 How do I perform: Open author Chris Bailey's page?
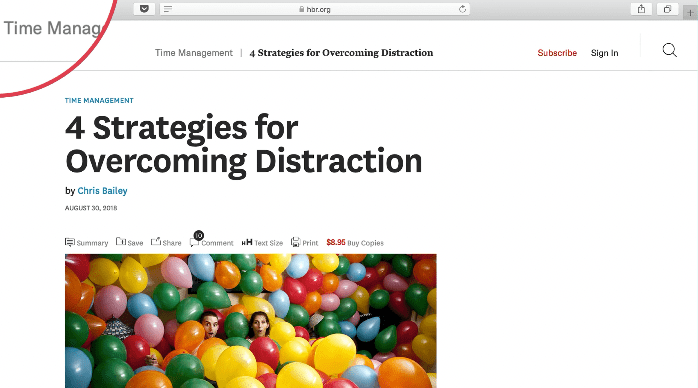point(102,191)
